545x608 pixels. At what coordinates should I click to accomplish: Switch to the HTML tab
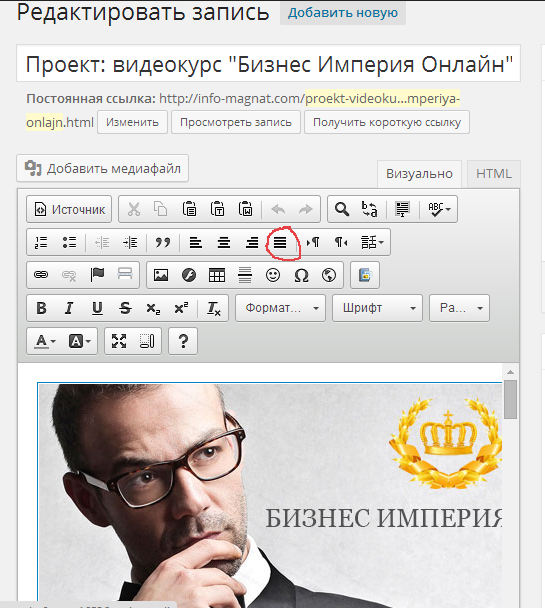tap(494, 174)
